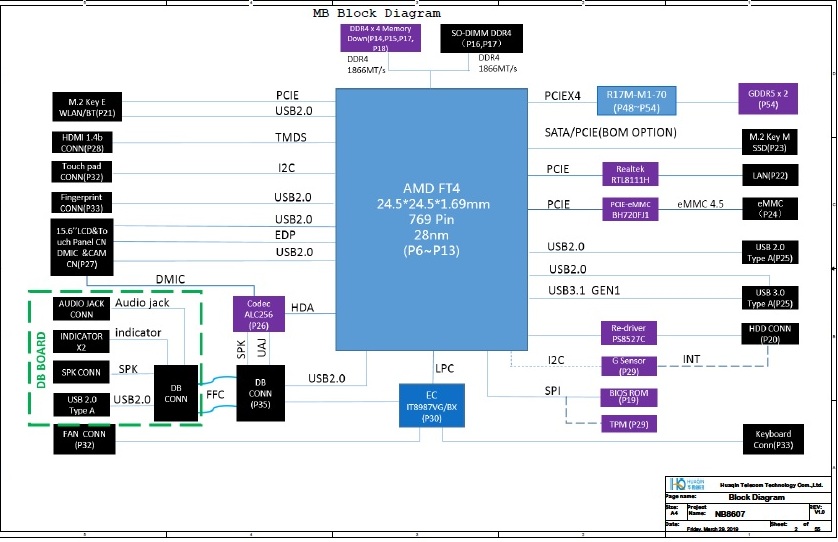This screenshot has width=838, height=542.
Task: Click the BIOS ROM block
Action: (x=630, y=397)
